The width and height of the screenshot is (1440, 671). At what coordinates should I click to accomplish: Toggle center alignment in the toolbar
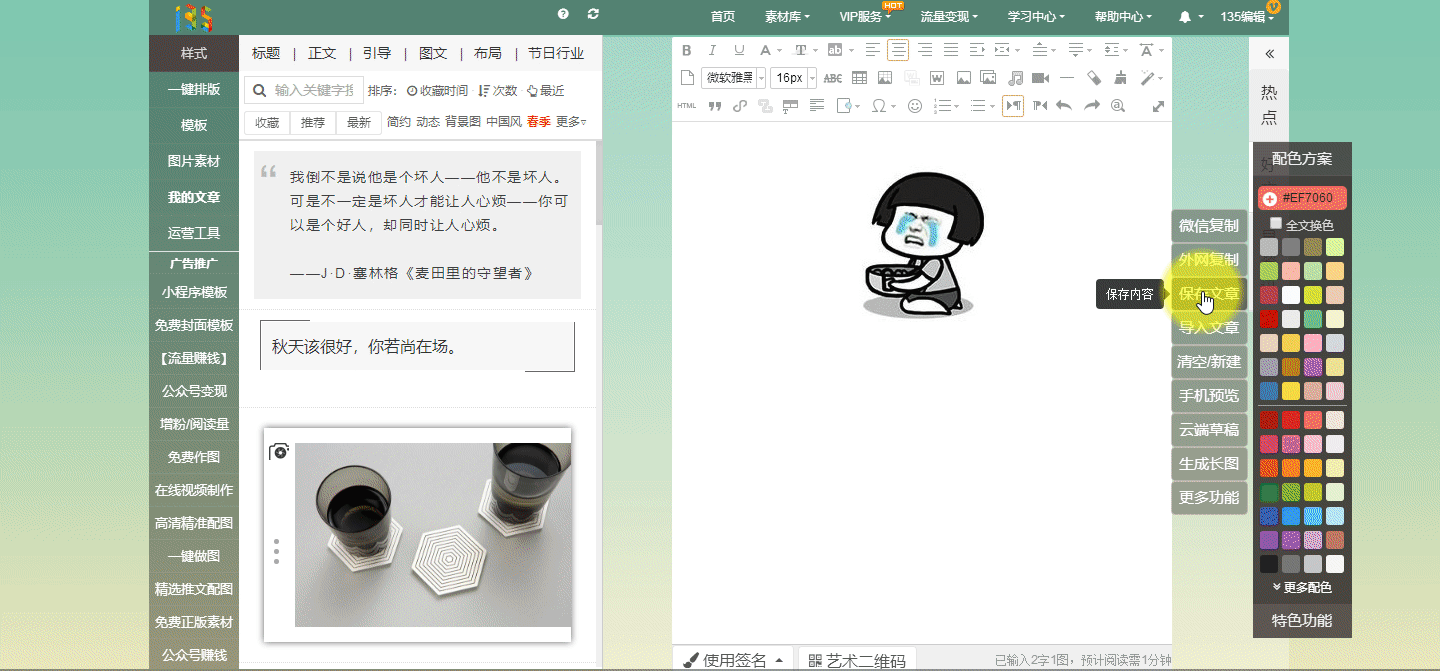[898, 50]
